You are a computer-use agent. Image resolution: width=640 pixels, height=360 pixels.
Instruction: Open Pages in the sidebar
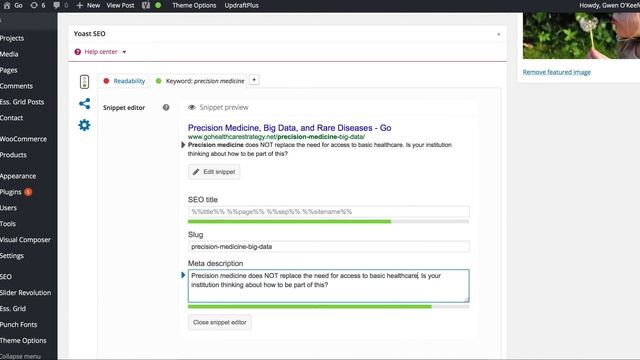(9, 70)
